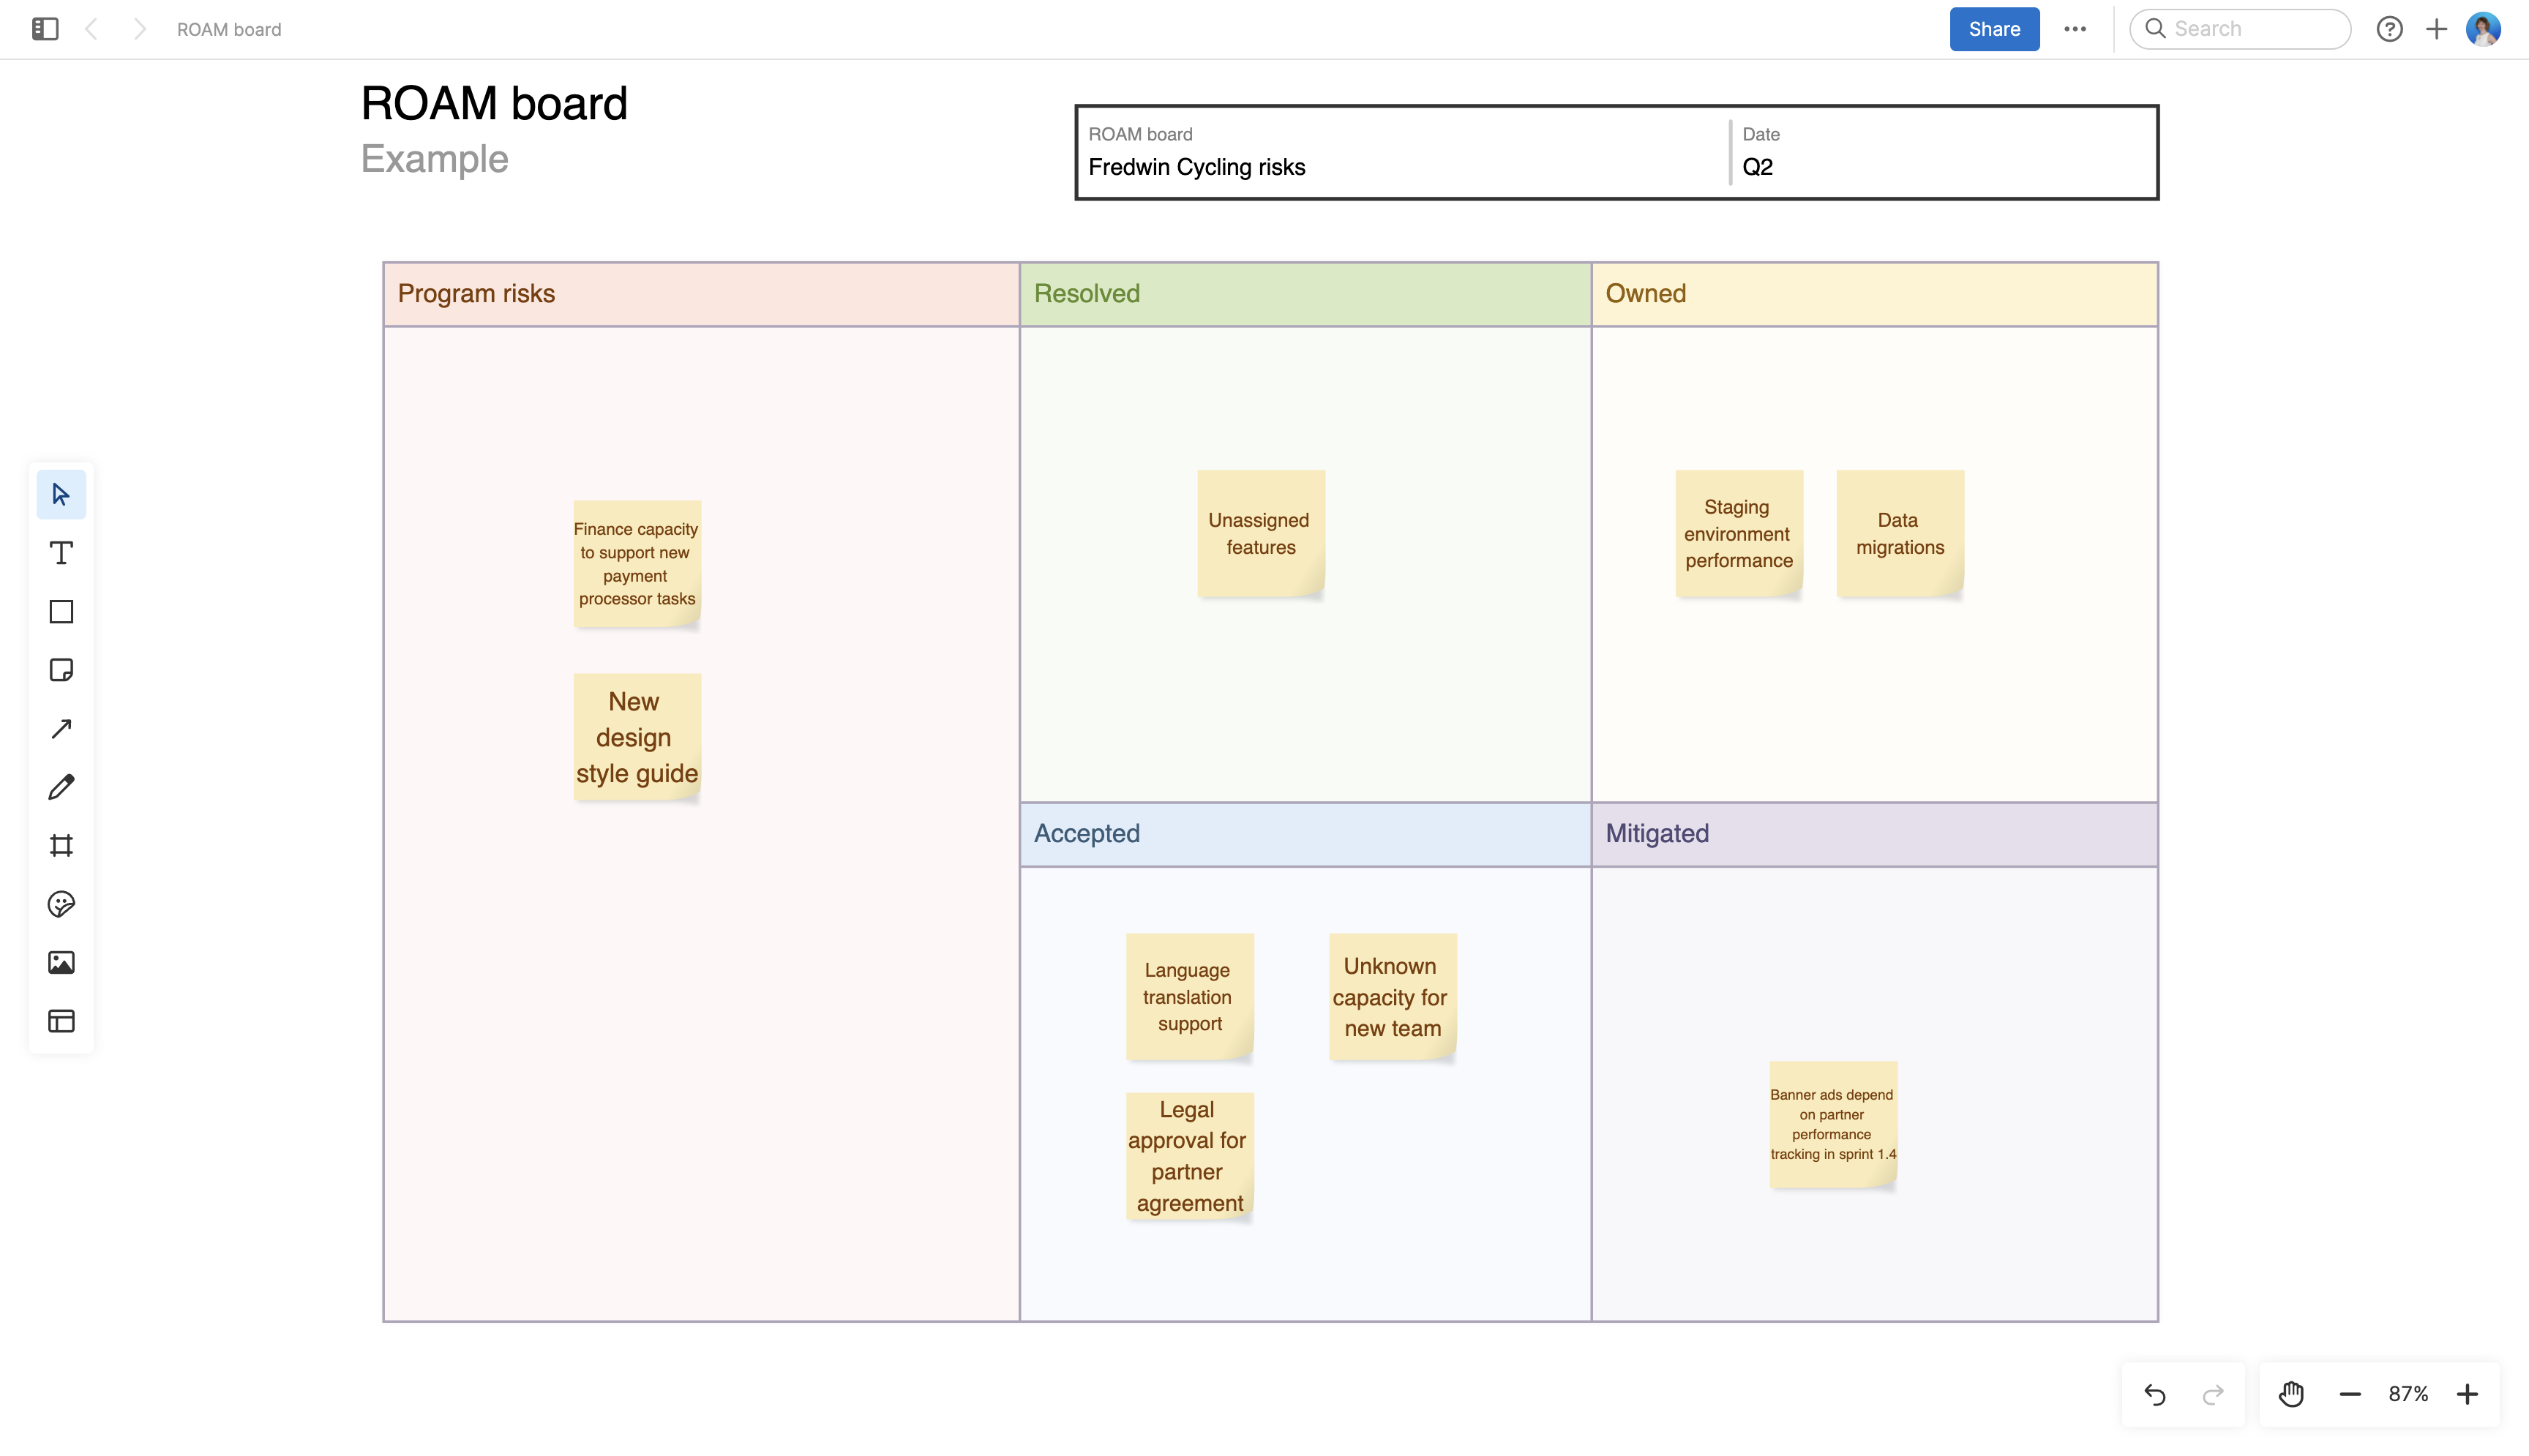The image size is (2529, 1456).
Task: Open the create new plus menu
Action: [x=2436, y=28]
